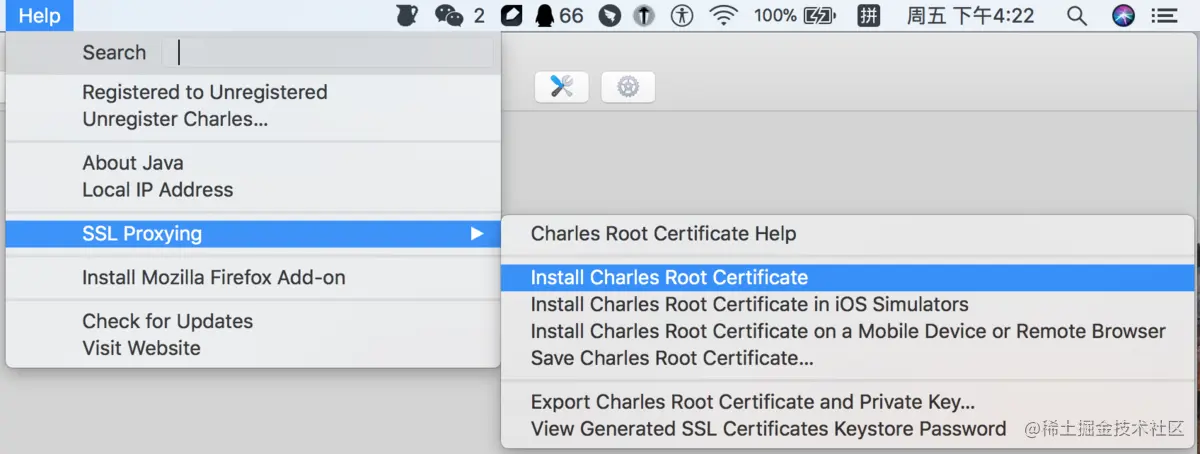Open the QQ penguin menu bar icon
The width and height of the screenshot is (1200, 454).
point(546,16)
